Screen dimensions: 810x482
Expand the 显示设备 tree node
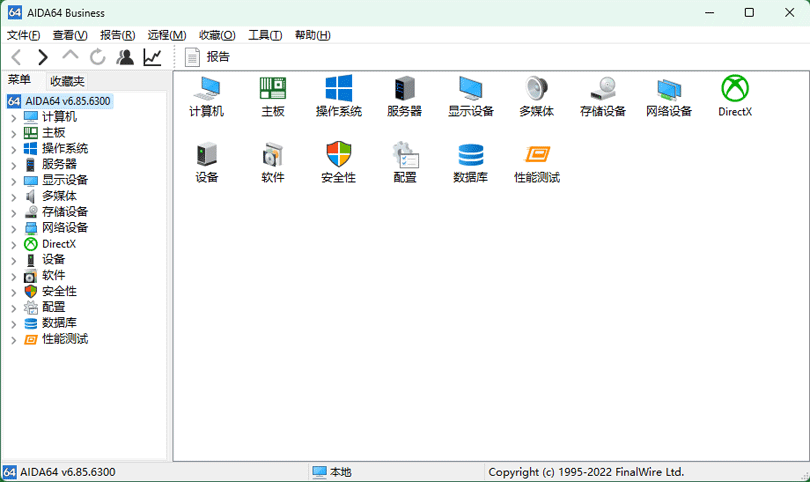click(x=13, y=181)
